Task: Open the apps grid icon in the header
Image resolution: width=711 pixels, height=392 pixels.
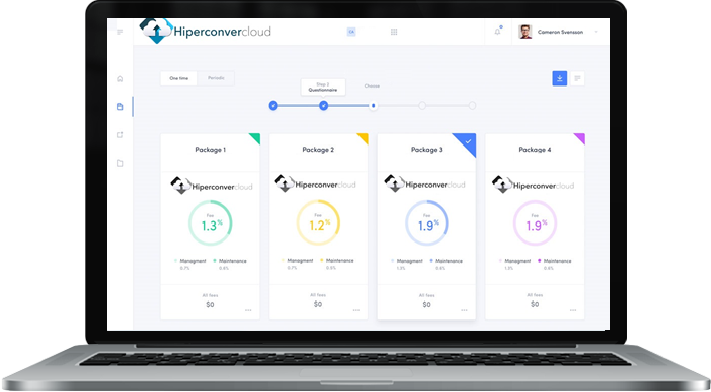Action: pos(394,32)
